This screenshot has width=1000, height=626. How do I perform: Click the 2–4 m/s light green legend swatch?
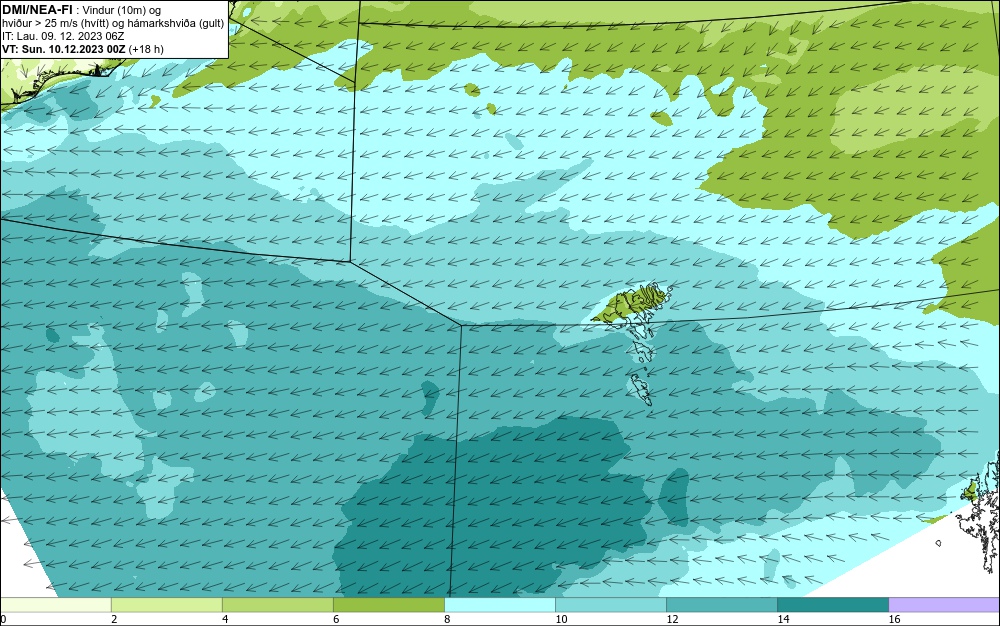[x=166, y=605]
